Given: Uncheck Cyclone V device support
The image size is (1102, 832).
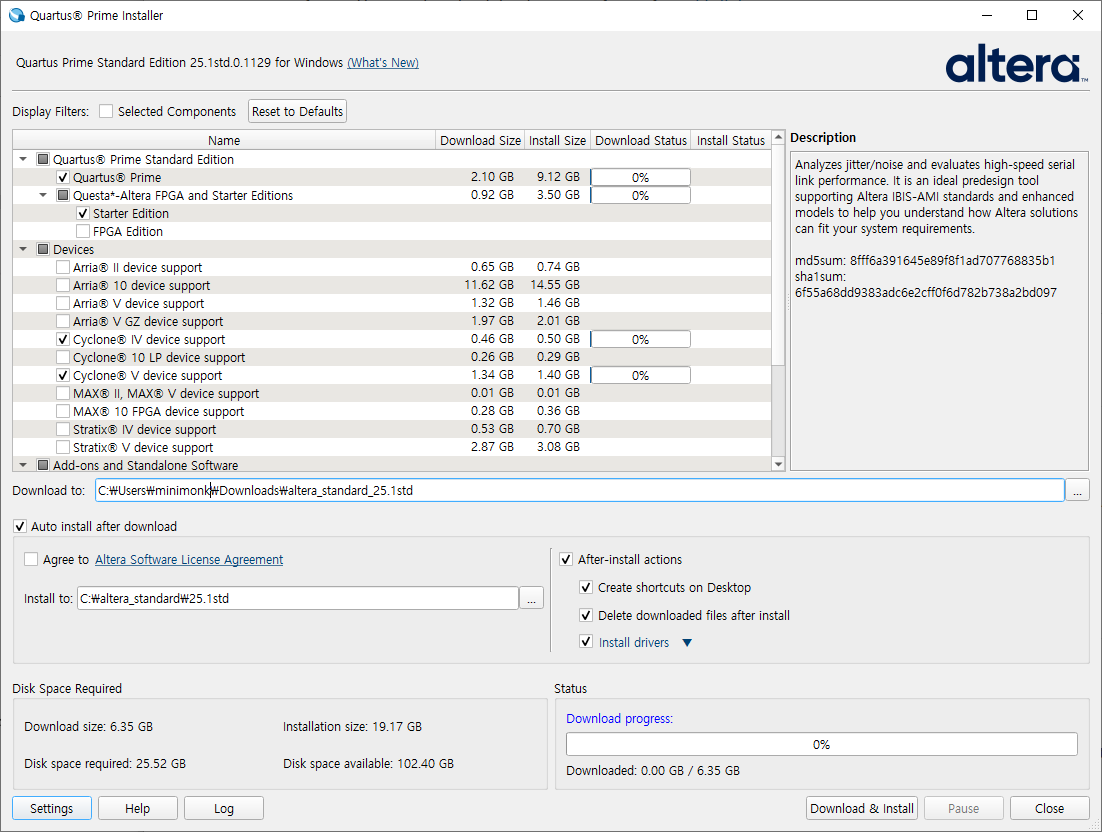Looking at the screenshot, I should tap(63, 375).
